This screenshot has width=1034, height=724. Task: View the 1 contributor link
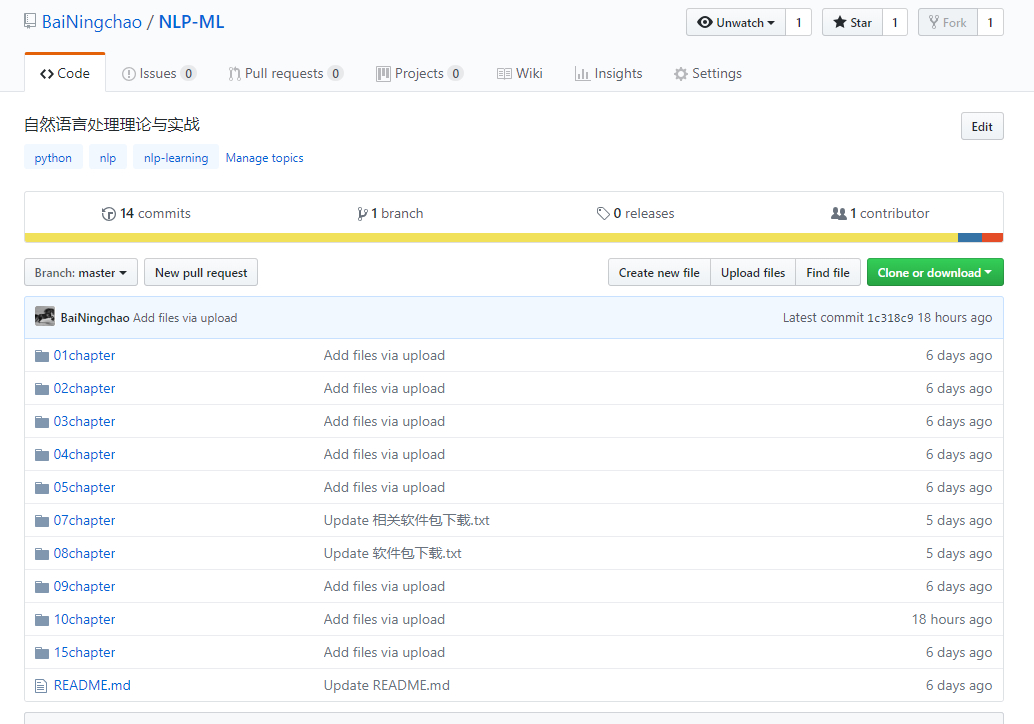880,214
